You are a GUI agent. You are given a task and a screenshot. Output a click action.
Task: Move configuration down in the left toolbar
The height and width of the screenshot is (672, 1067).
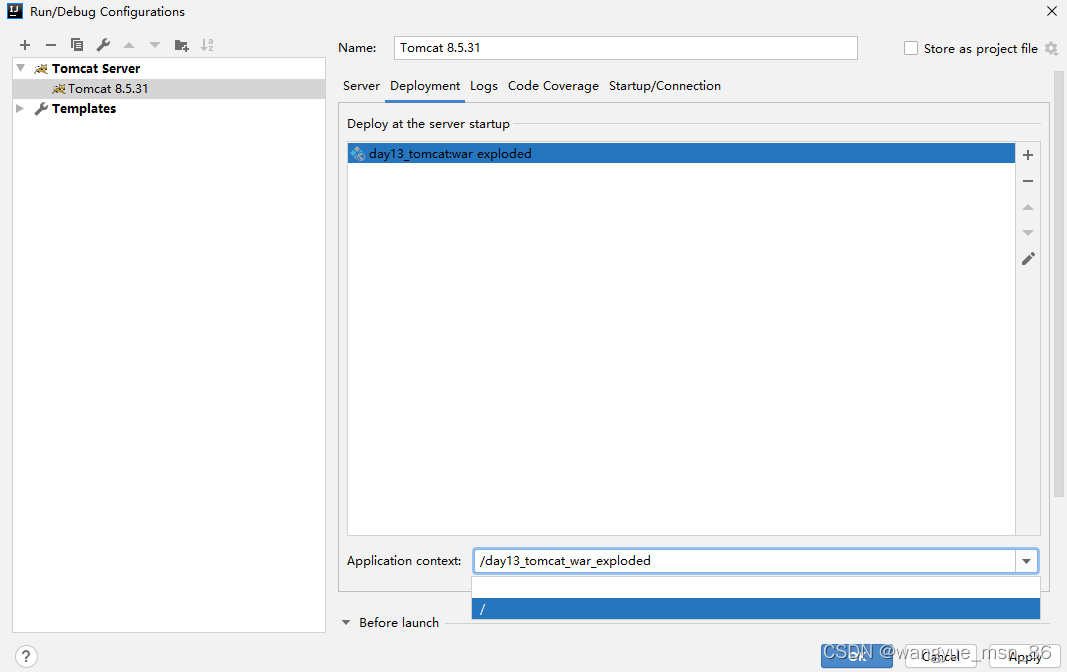[x=155, y=45]
